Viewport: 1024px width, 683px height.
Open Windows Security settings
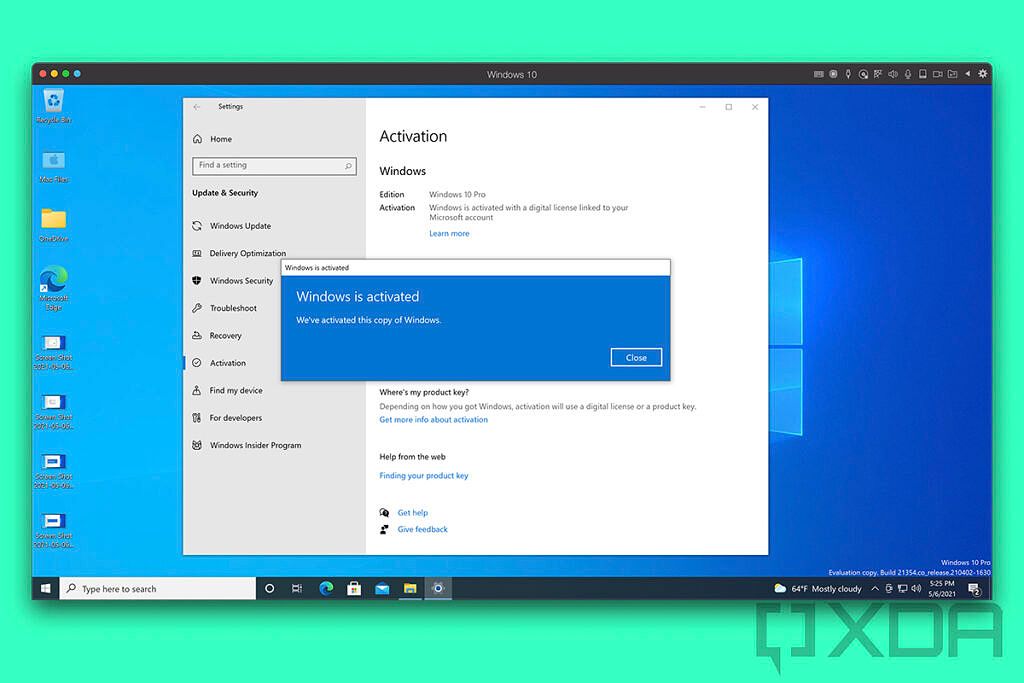coord(240,281)
